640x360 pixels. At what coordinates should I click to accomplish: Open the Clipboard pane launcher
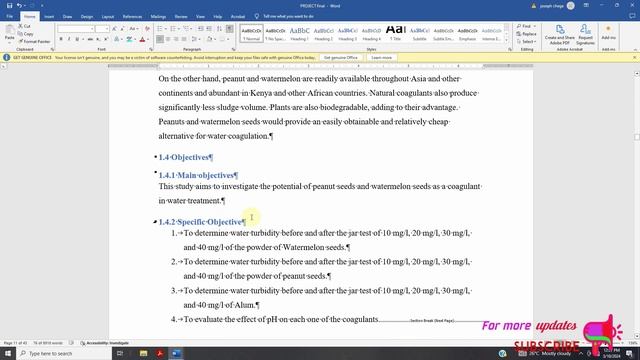click(x=52, y=49)
